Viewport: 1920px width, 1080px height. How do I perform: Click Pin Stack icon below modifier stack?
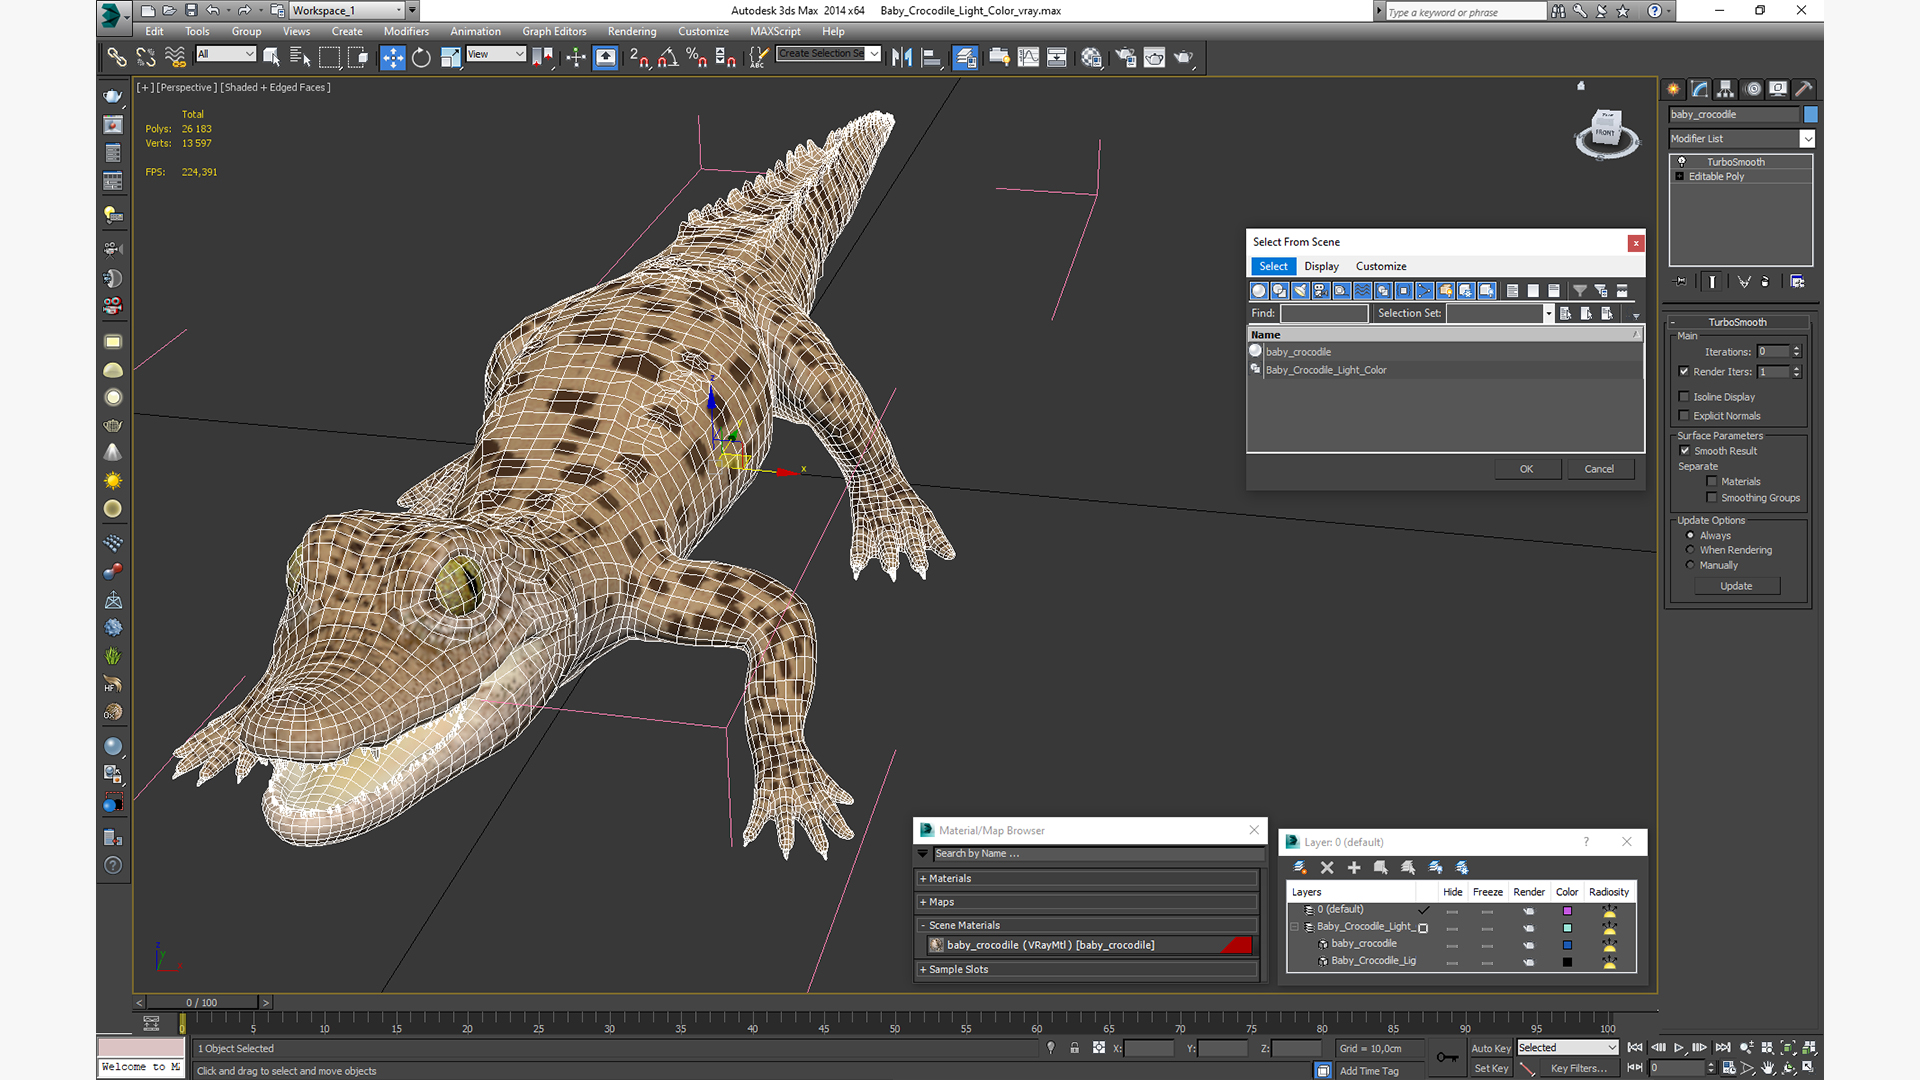click(x=1680, y=282)
